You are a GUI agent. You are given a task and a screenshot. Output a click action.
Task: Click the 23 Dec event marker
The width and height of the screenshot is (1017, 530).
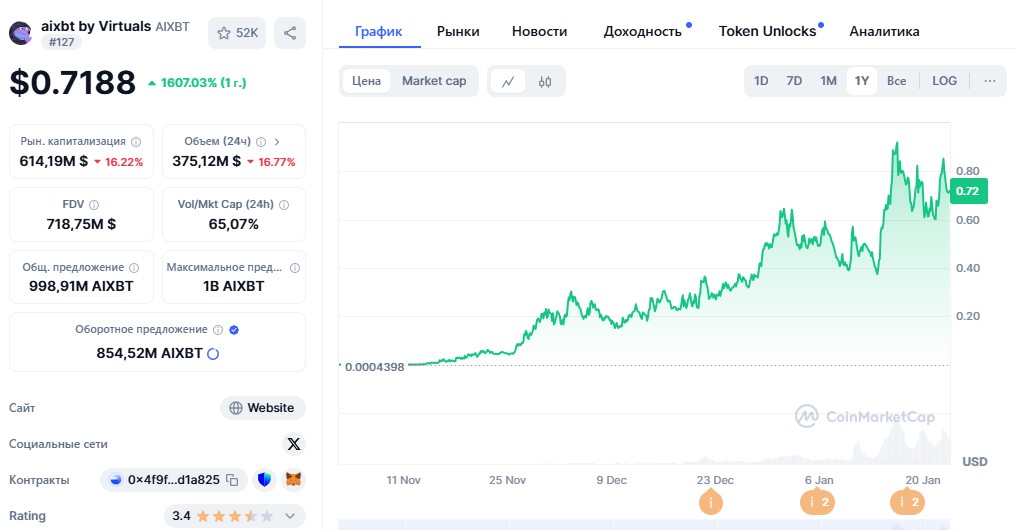pos(711,503)
